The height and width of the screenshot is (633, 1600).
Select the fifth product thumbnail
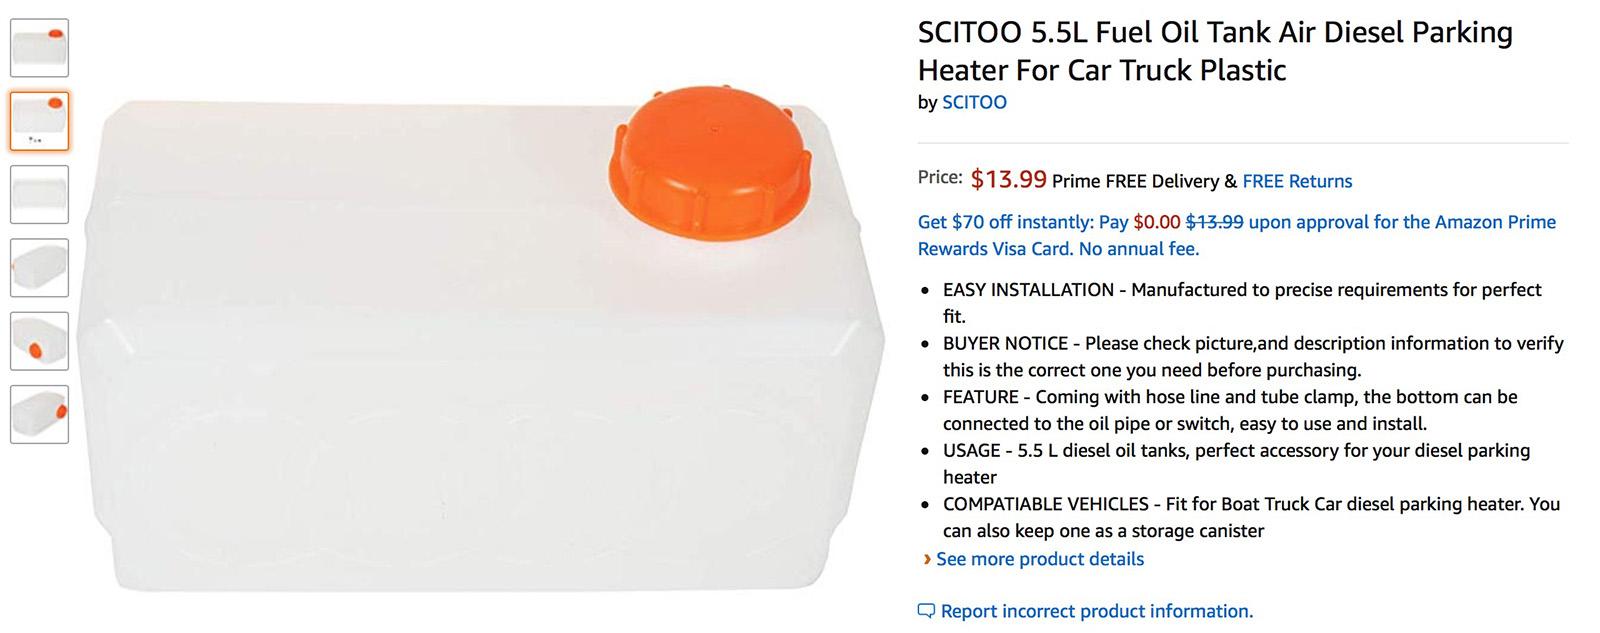tap(40, 341)
